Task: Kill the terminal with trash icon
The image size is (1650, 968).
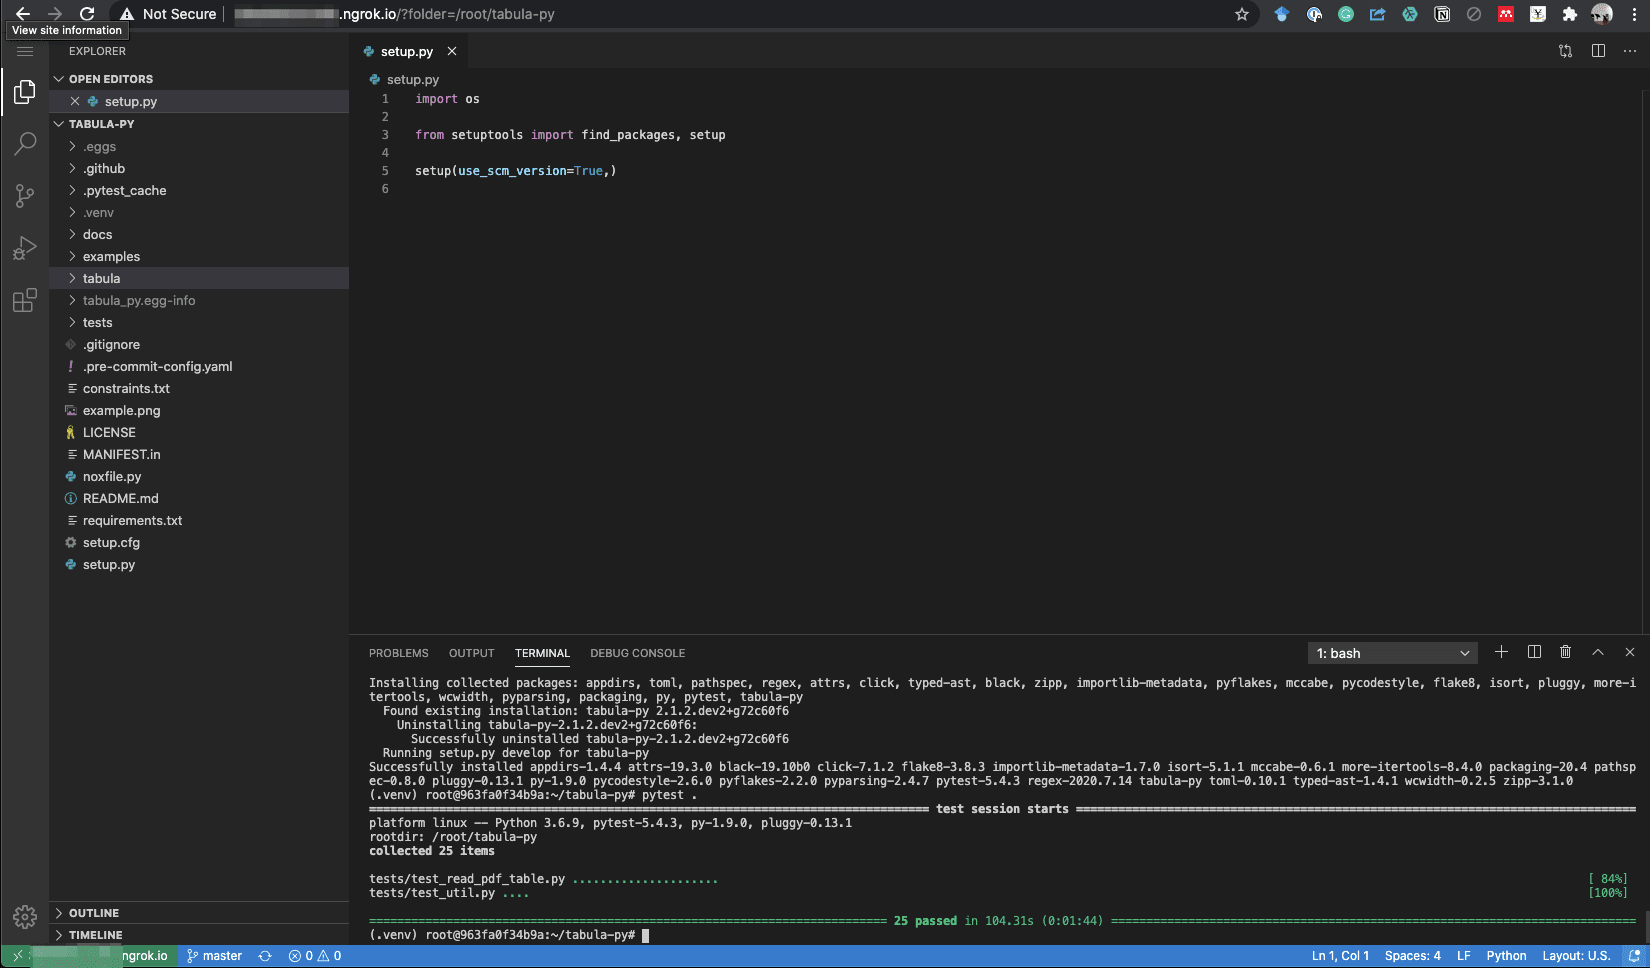Action: point(1565,652)
